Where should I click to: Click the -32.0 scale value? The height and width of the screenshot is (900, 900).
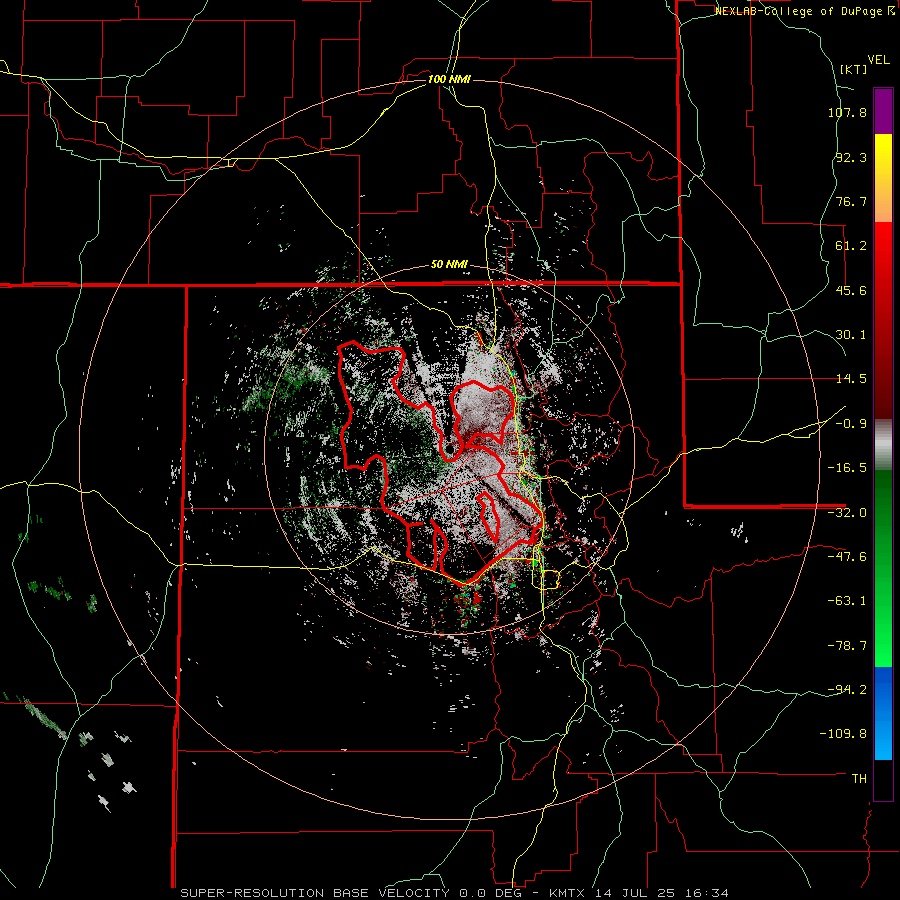[x=847, y=513]
